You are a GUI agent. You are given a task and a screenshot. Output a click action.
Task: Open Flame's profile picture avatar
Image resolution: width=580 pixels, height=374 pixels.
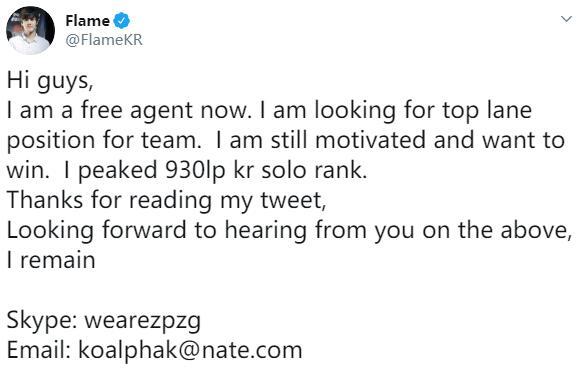point(30,30)
